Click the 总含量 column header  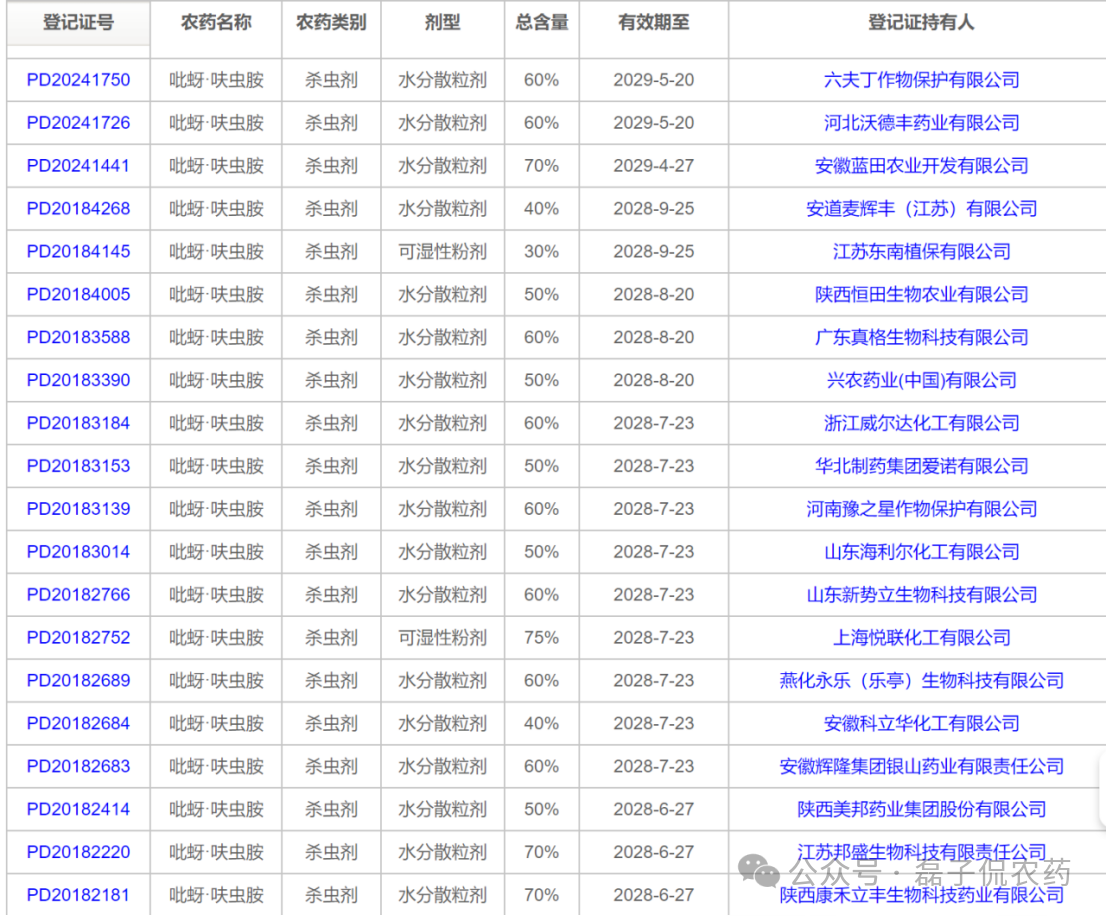(542, 23)
